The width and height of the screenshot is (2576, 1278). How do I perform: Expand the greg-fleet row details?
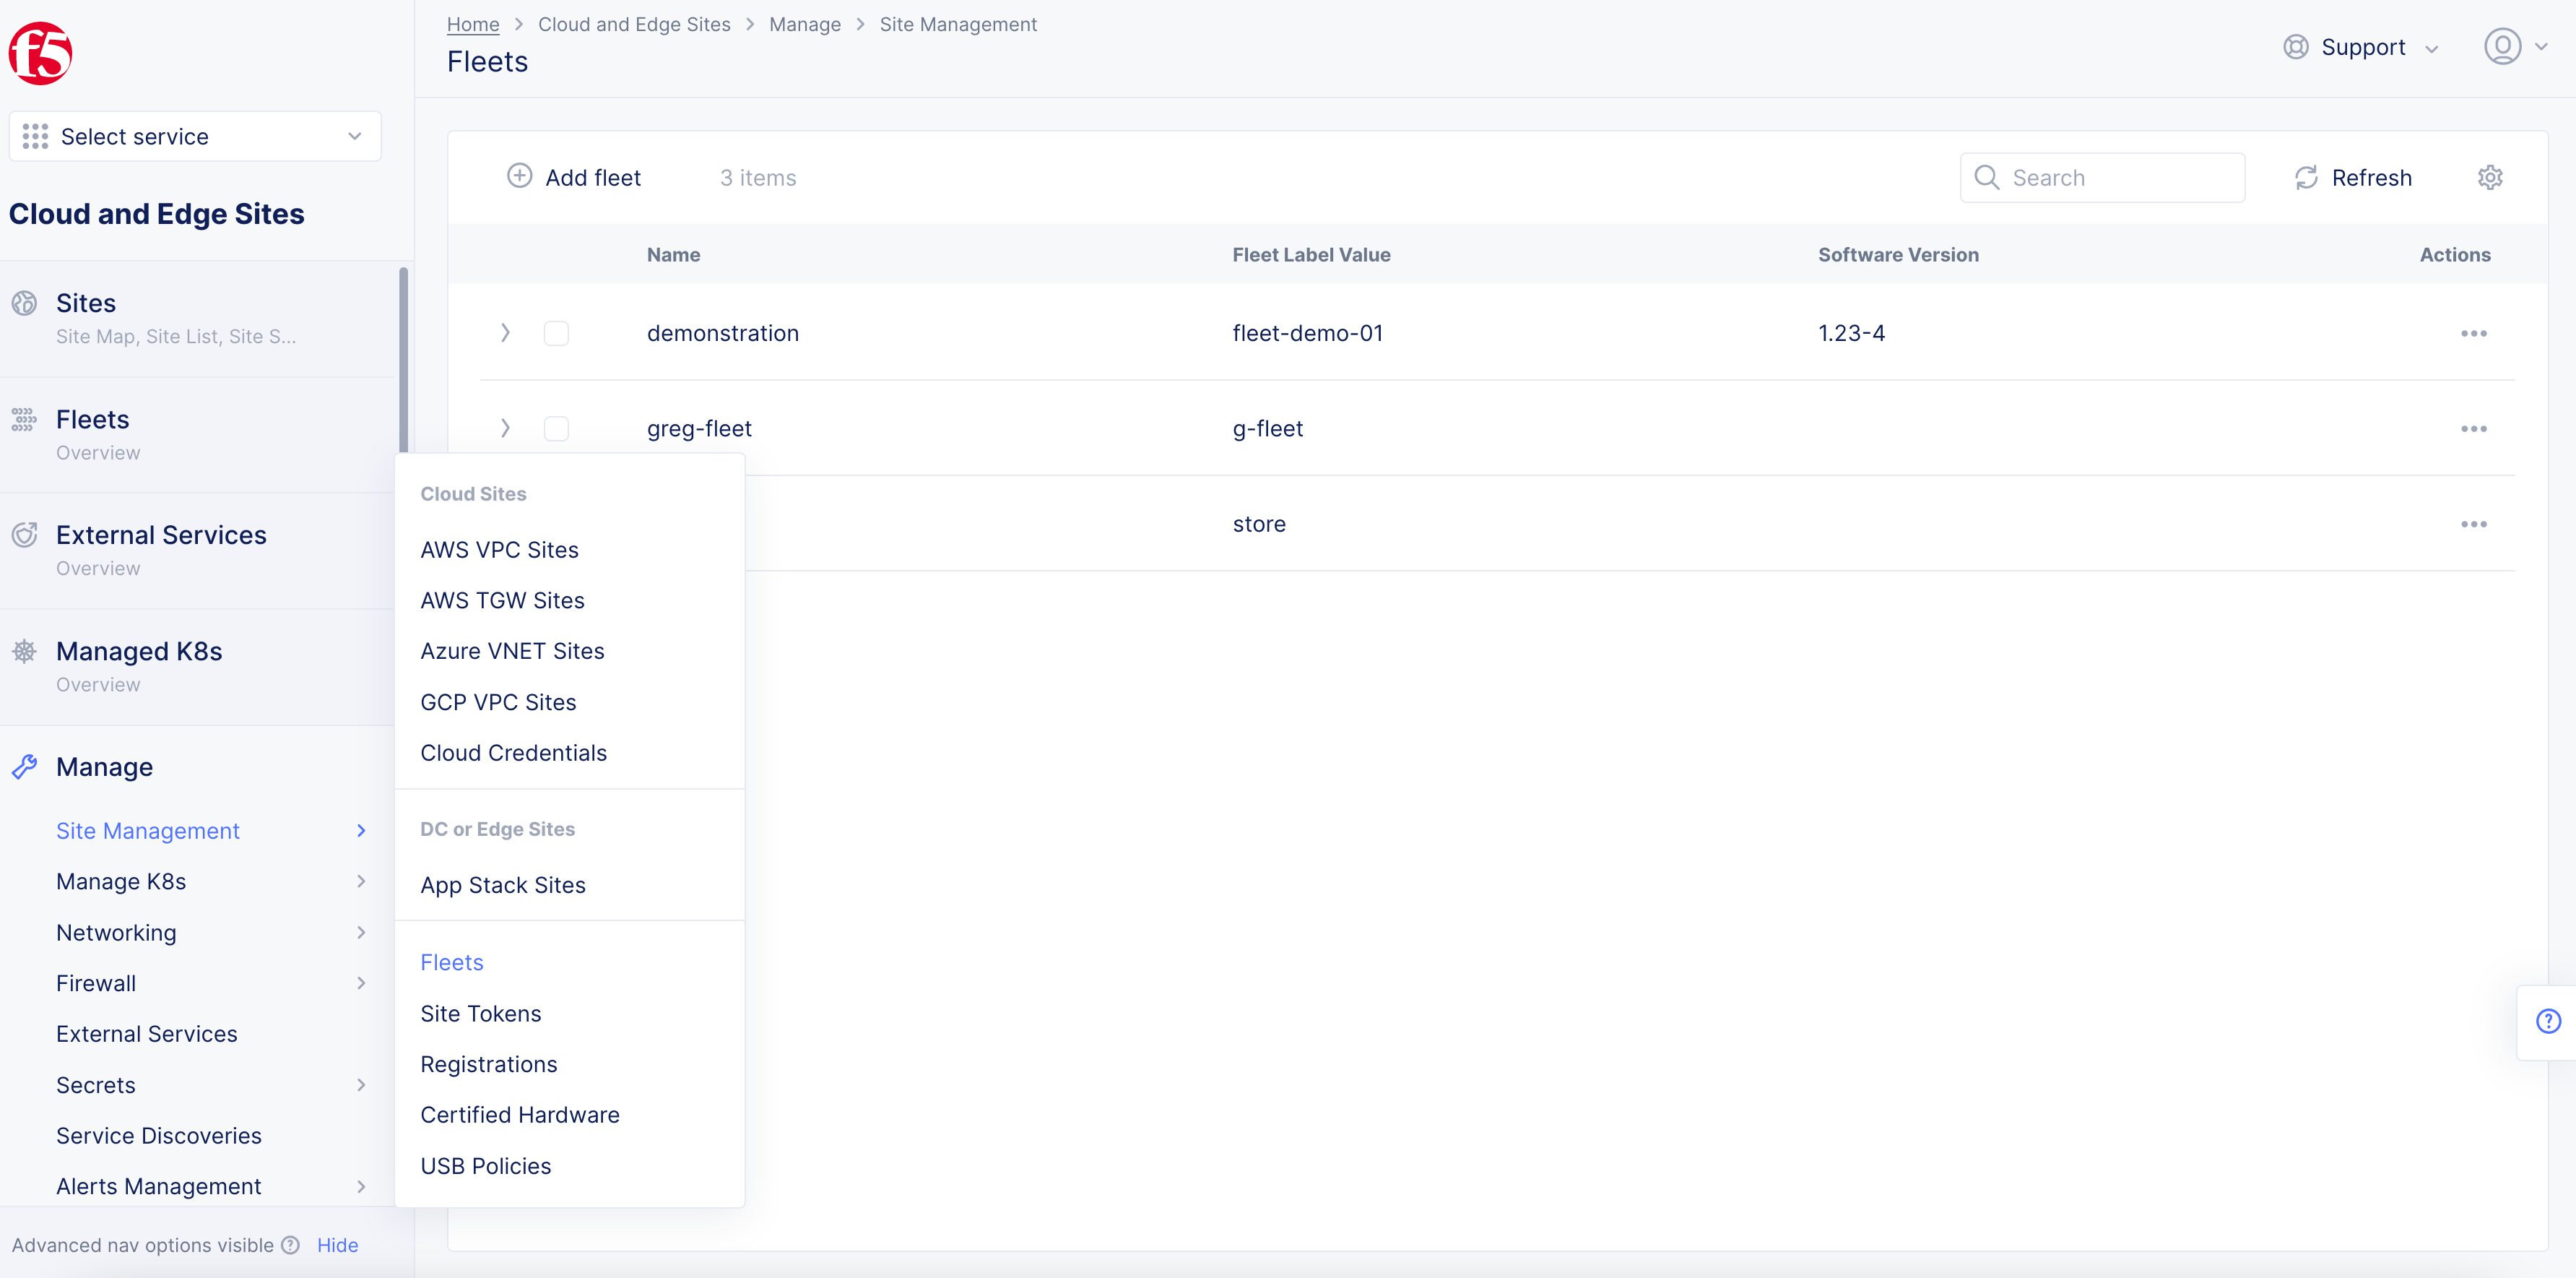pyautogui.click(x=505, y=429)
